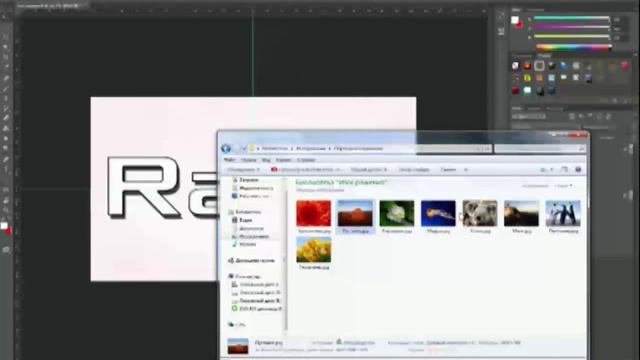Click the Homegroup icon in navigation pane

click(x=231, y=260)
